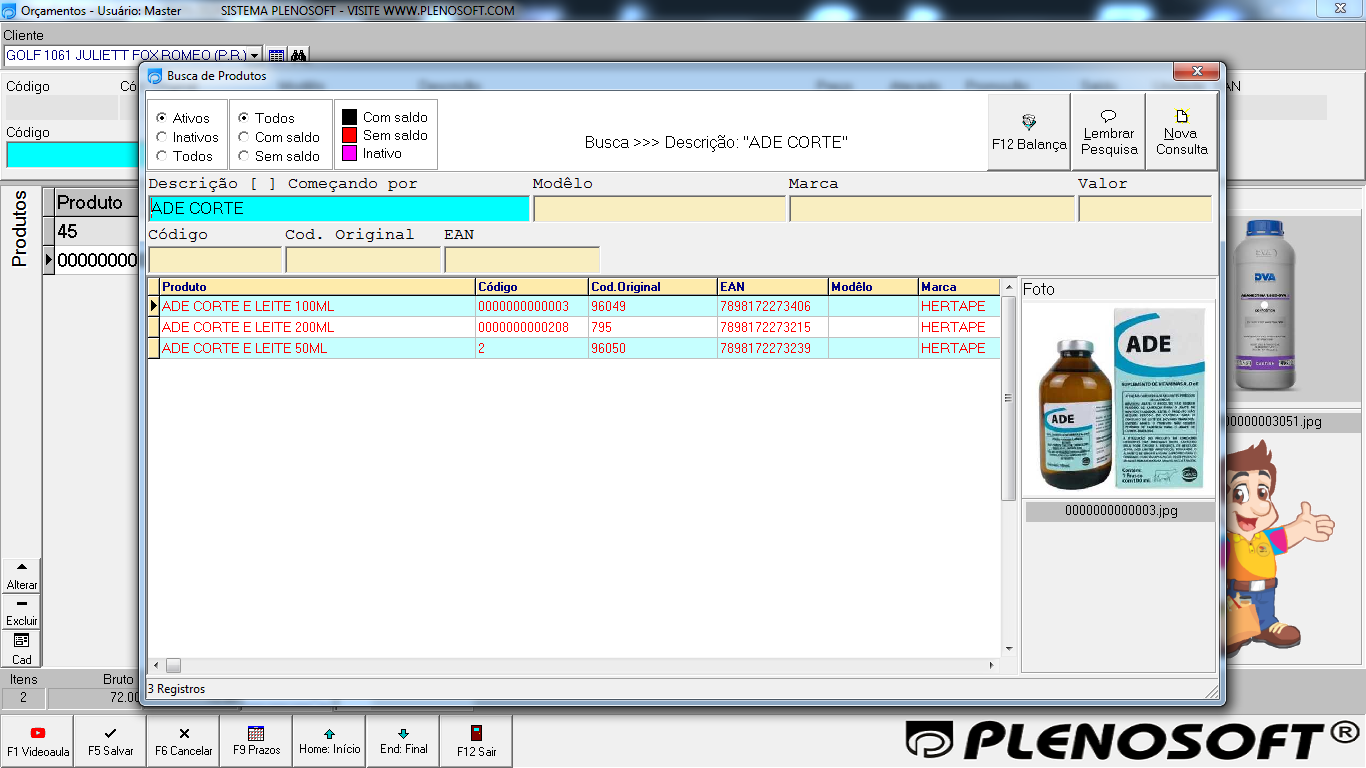Click Excluir item button
Image resolution: width=1366 pixels, height=768 pixels.
pyautogui.click(x=22, y=611)
